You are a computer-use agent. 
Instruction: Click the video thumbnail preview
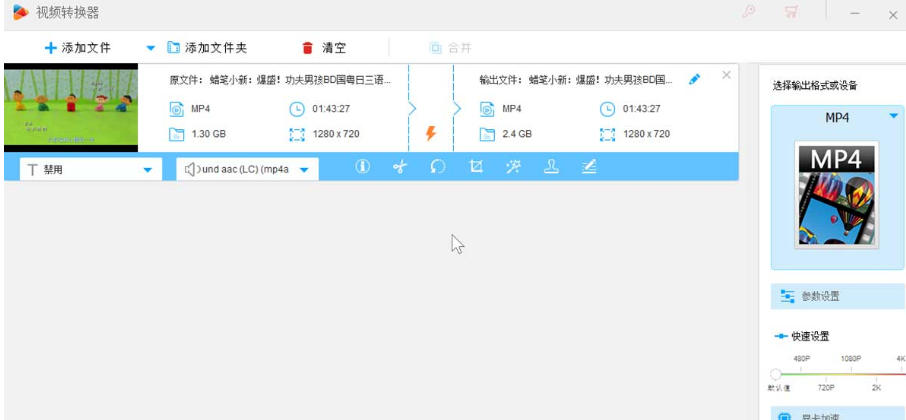pos(71,107)
